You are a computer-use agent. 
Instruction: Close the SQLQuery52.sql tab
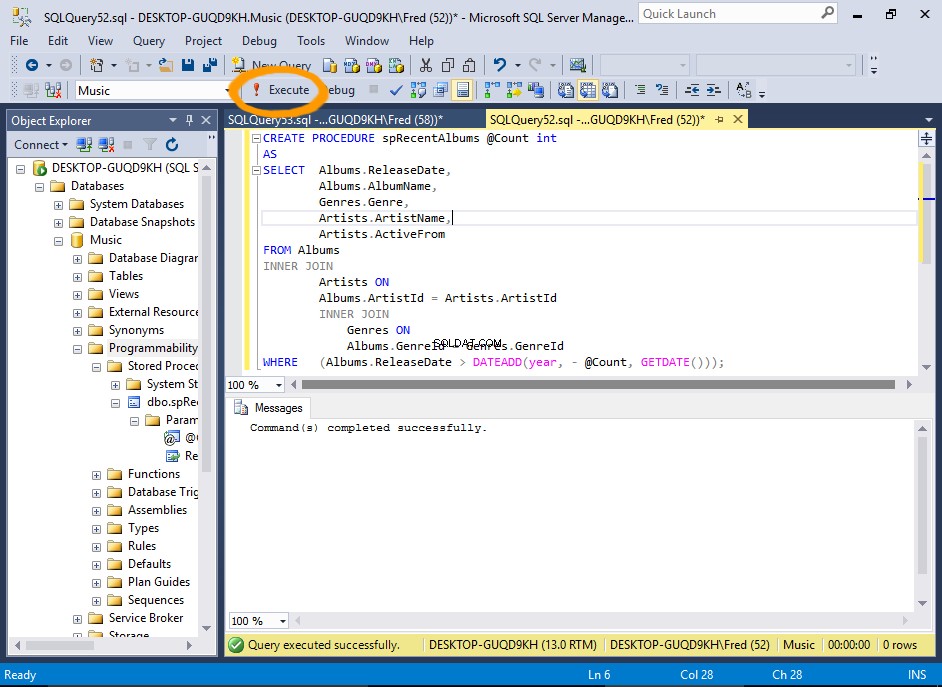click(x=738, y=120)
